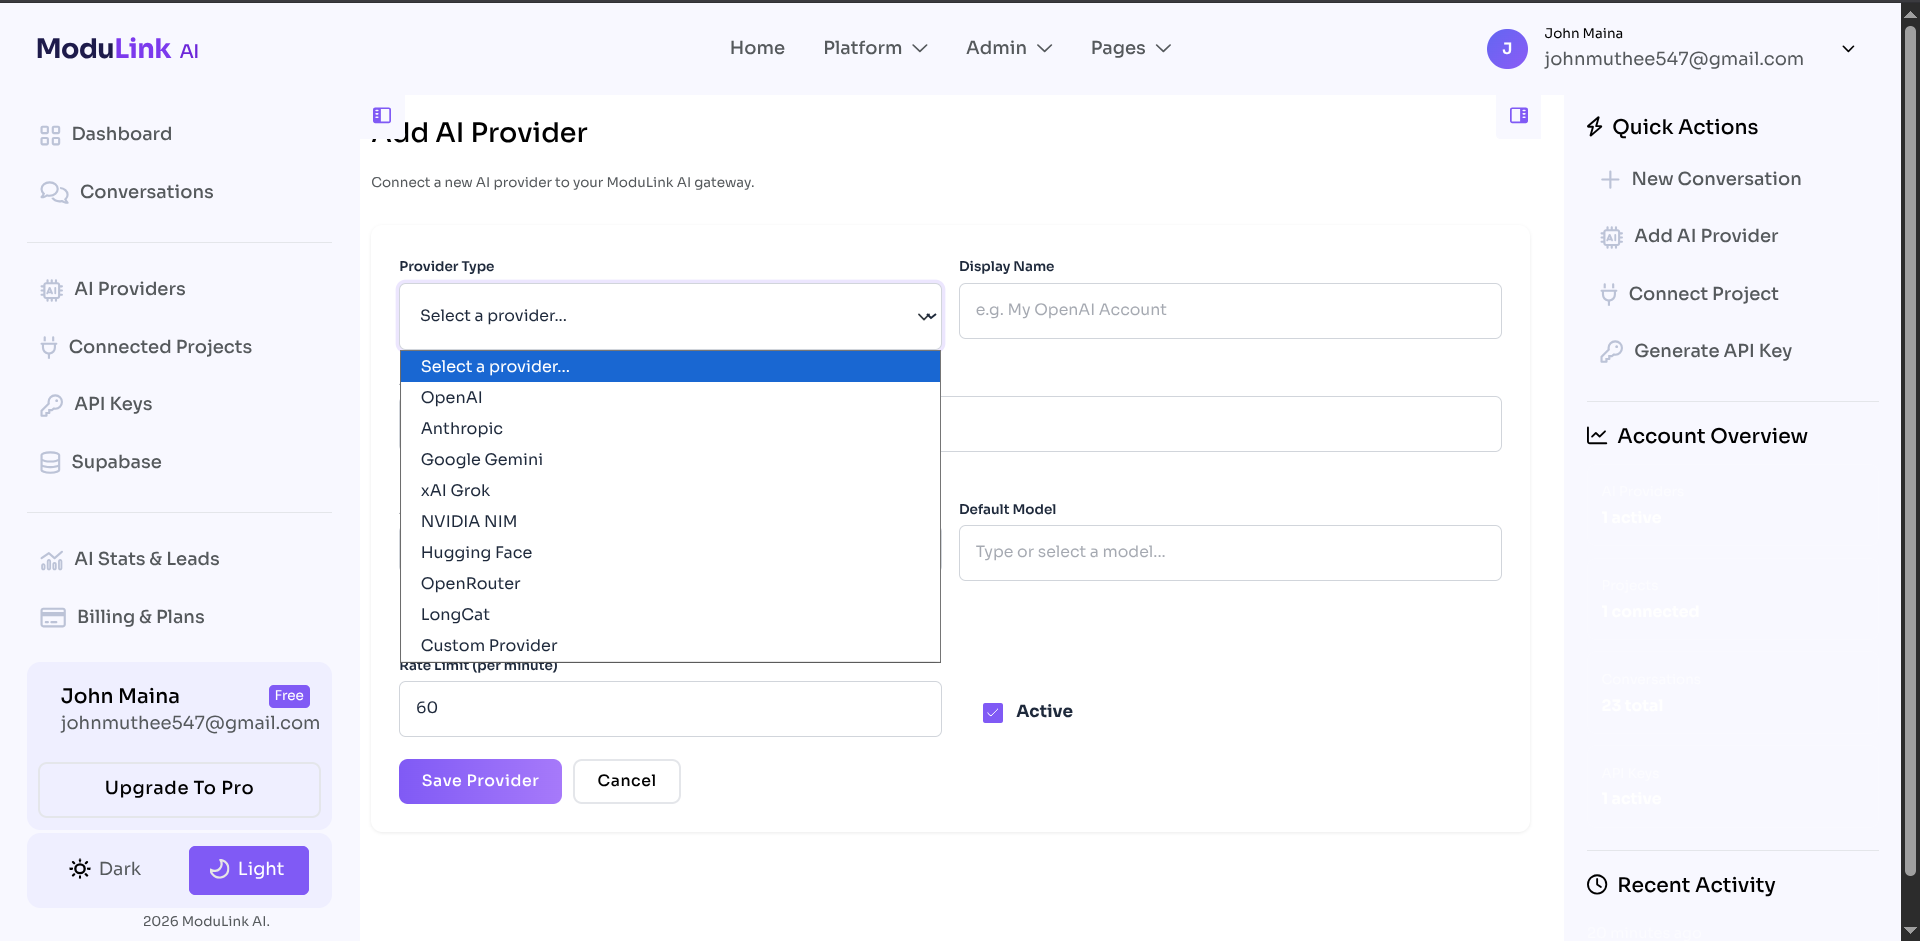Focus the Rate Limit input field
The width and height of the screenshot is (1920, 941).
670,709
